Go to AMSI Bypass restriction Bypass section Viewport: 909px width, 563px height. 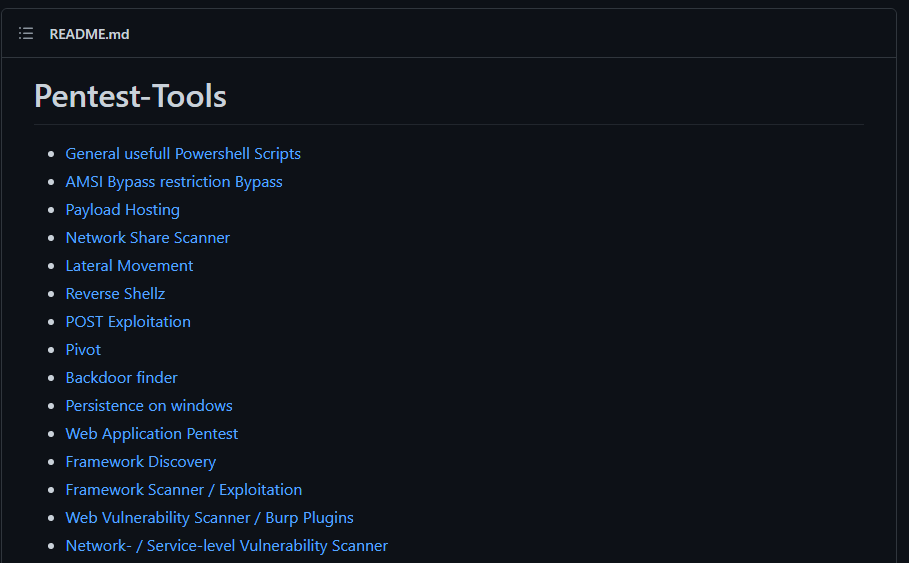(174, 182)
